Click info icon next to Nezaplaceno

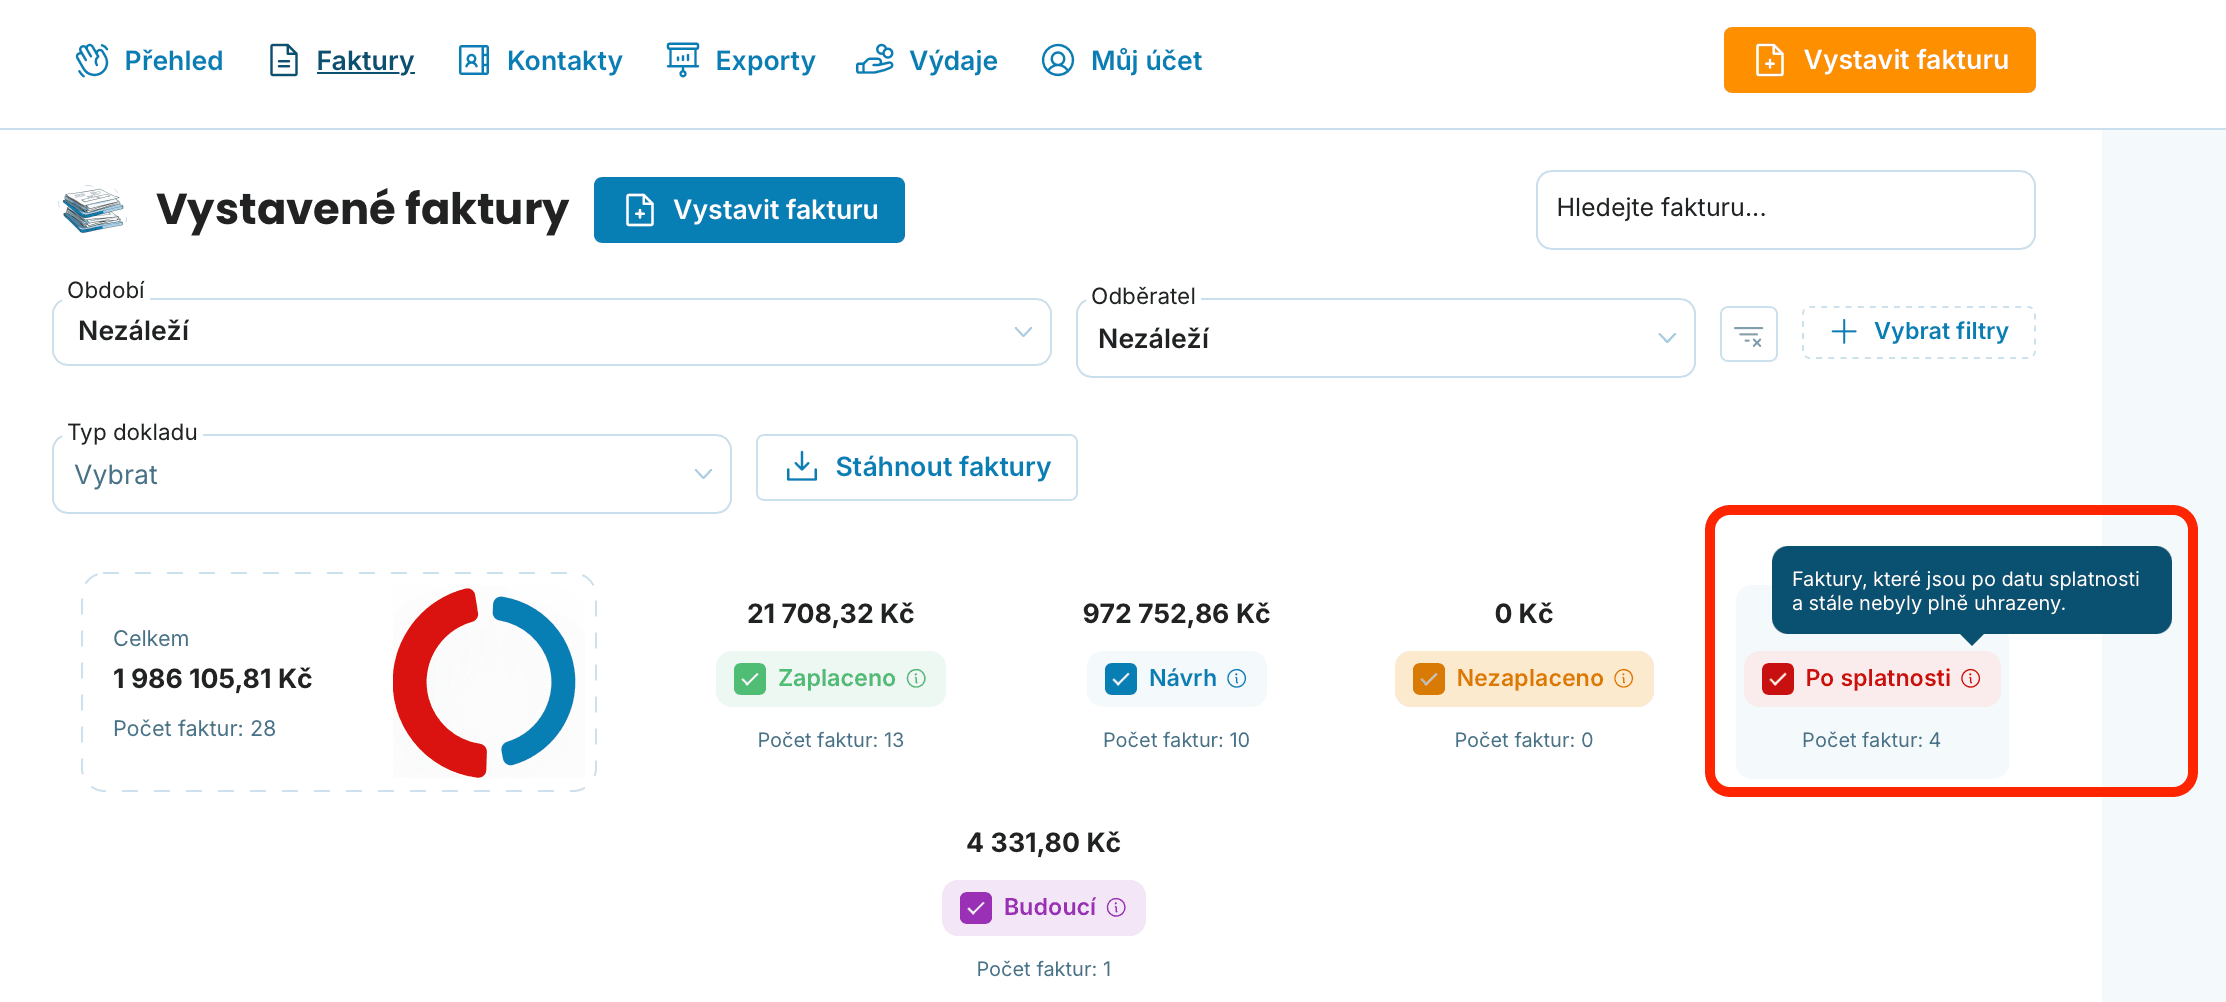[x=1624, y=679]
